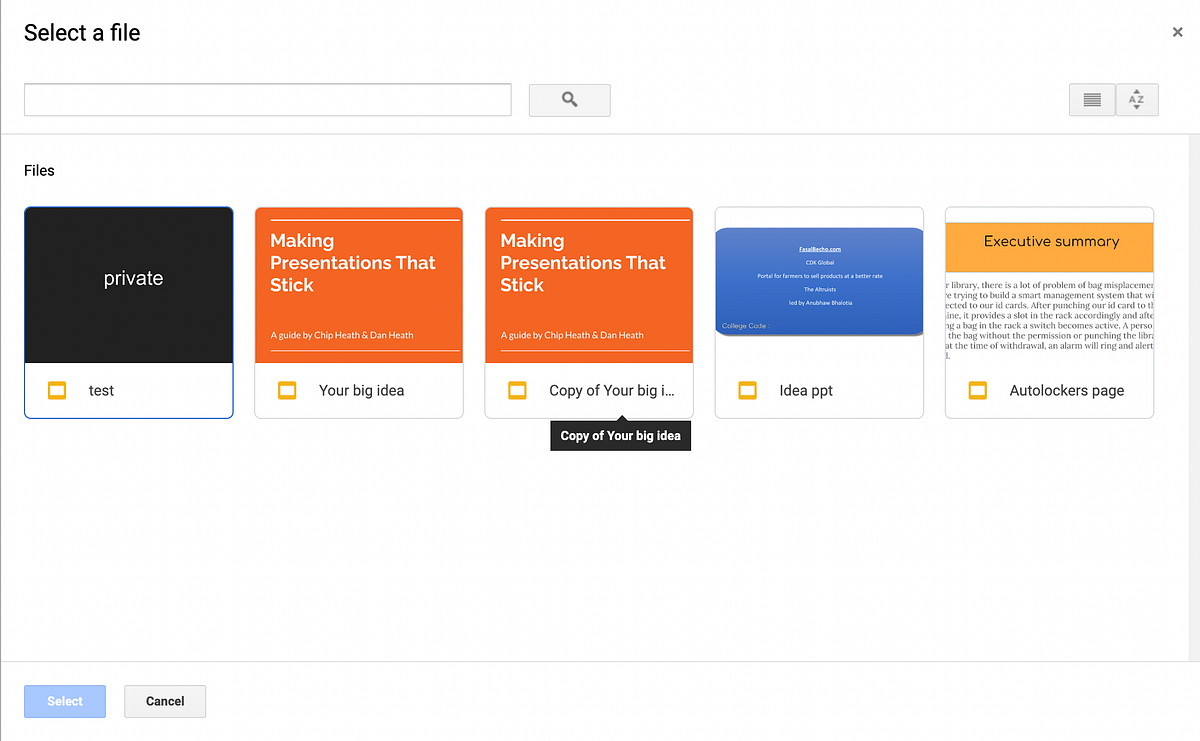Image resolution: width=1200 pixels, height=741 pixels.
Task: Open the "Your big idea" presentation thumbnail
Action: [358, 284]
